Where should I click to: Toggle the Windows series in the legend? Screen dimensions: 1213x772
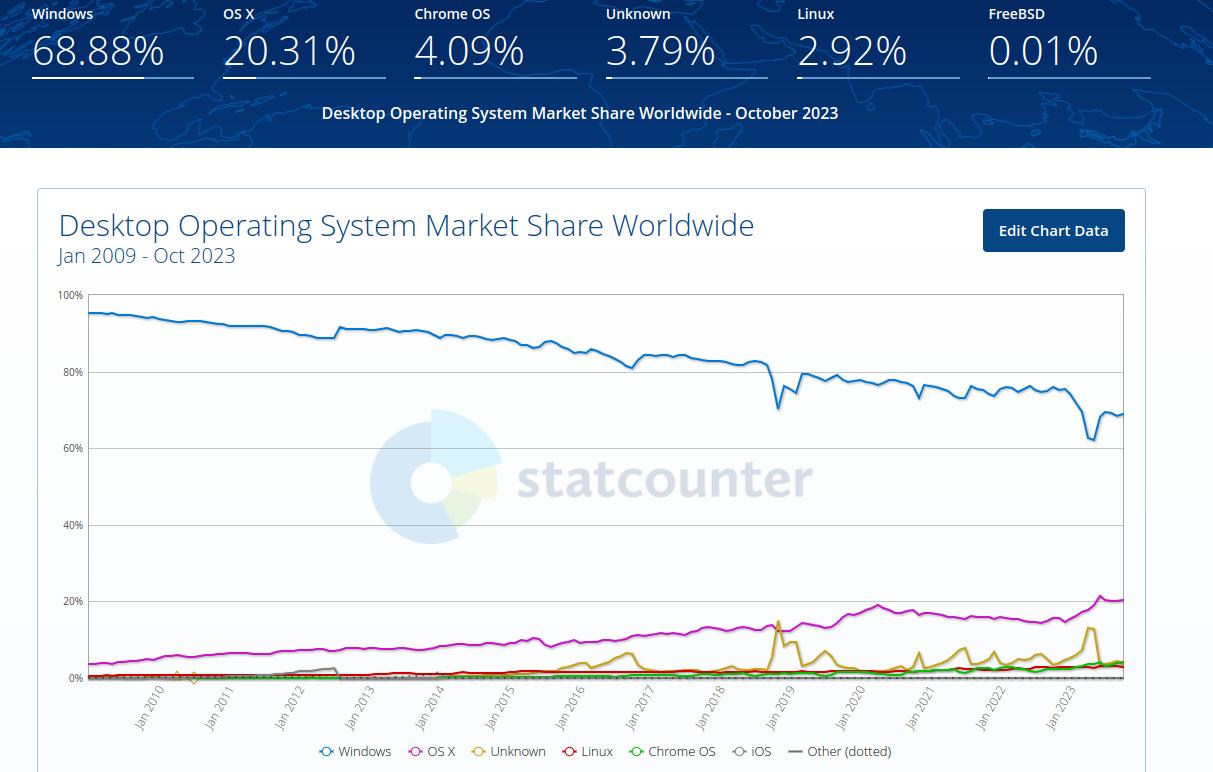pos(356,751)
